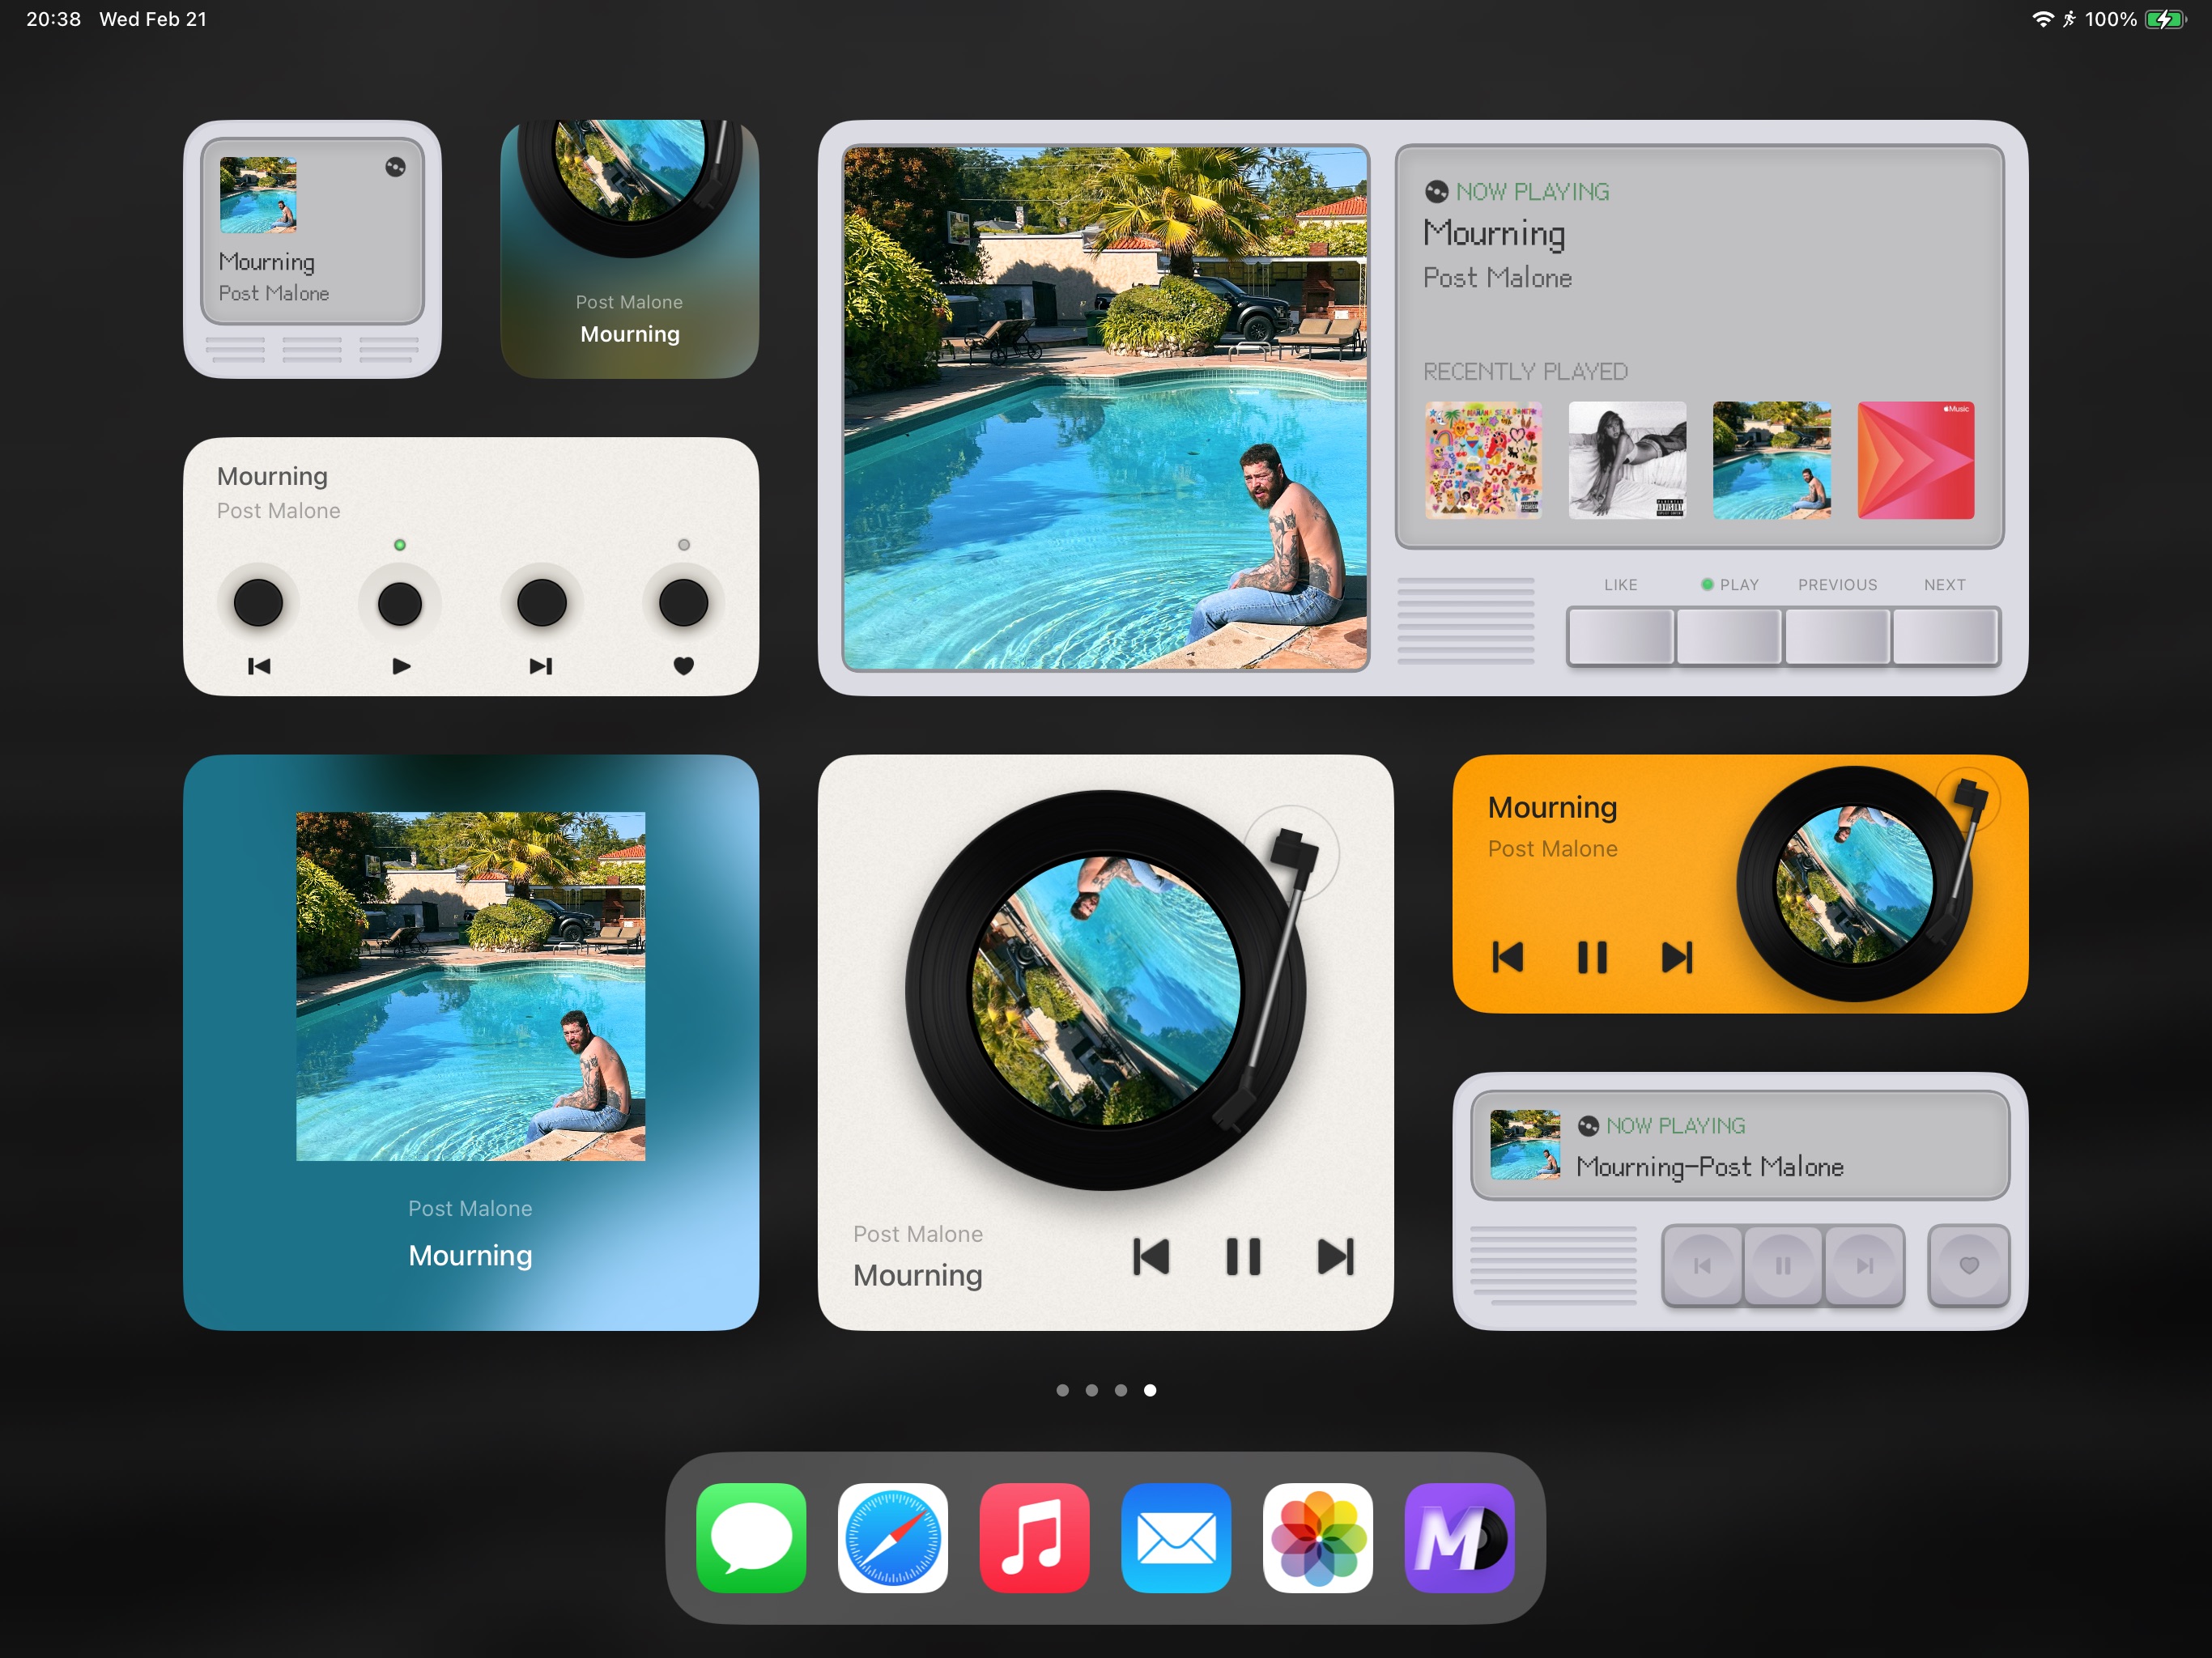2212x1658 pixels.
Task: Select page 4 dot indicator at bottom
Action: coord(1151,1388)
